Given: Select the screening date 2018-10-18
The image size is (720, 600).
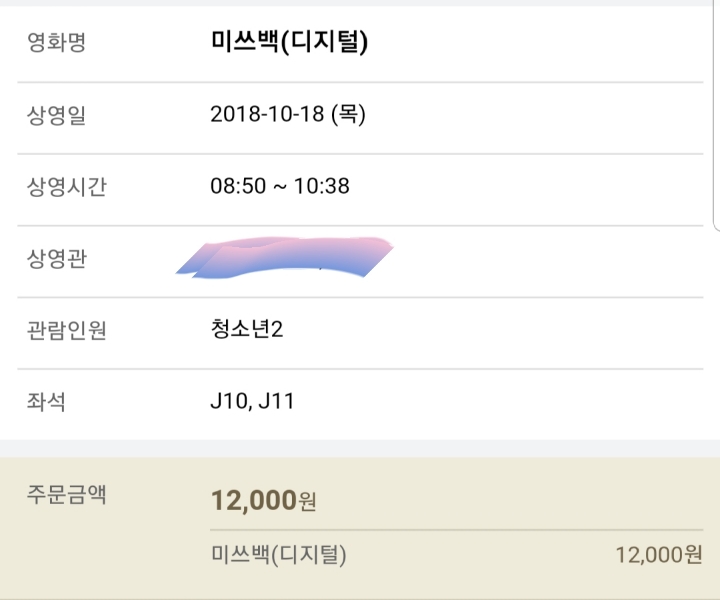Looking at the screenshot, I should [267, 113].
